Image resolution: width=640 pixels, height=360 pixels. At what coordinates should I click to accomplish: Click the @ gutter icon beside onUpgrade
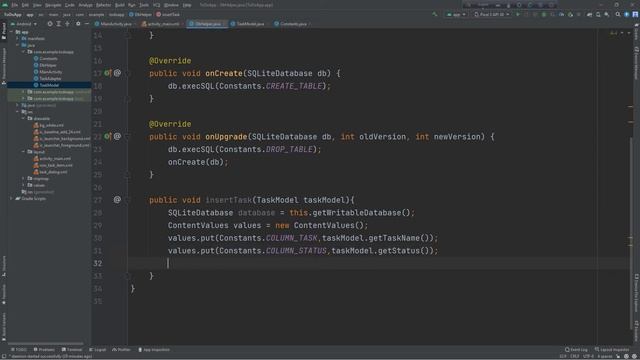click(x=117, y=136)
